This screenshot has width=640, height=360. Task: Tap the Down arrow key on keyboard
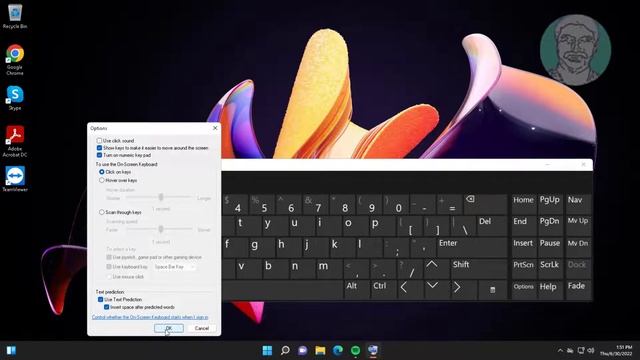pos(436,289)
